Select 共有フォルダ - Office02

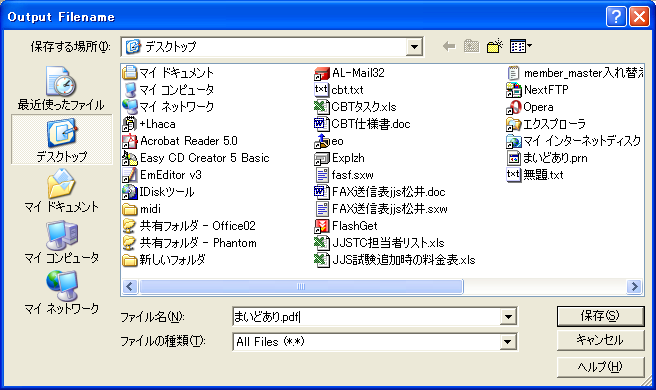189,226
